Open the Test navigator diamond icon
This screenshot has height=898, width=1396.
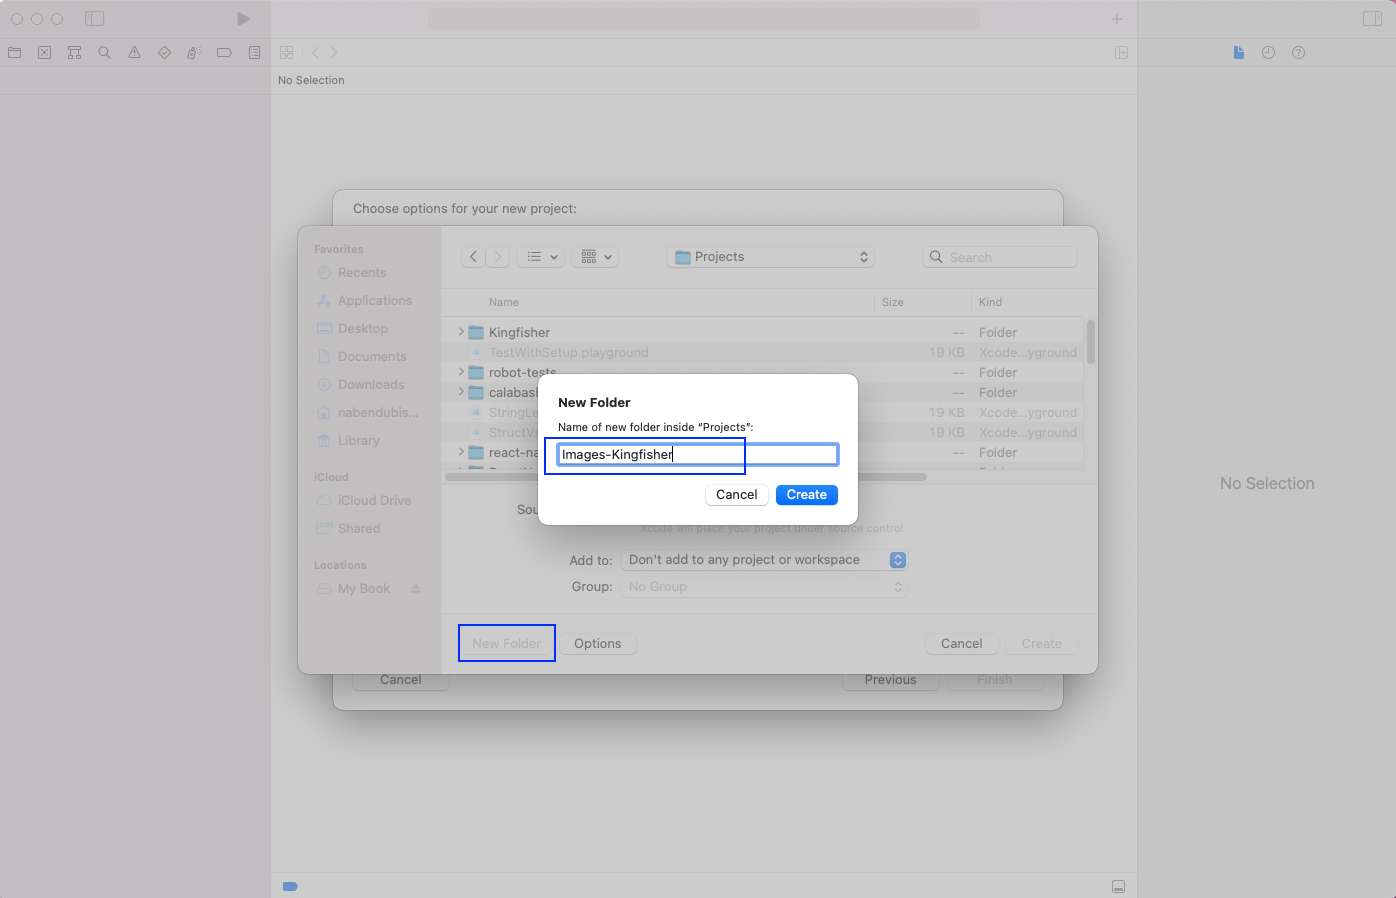(x=165, y=53)
